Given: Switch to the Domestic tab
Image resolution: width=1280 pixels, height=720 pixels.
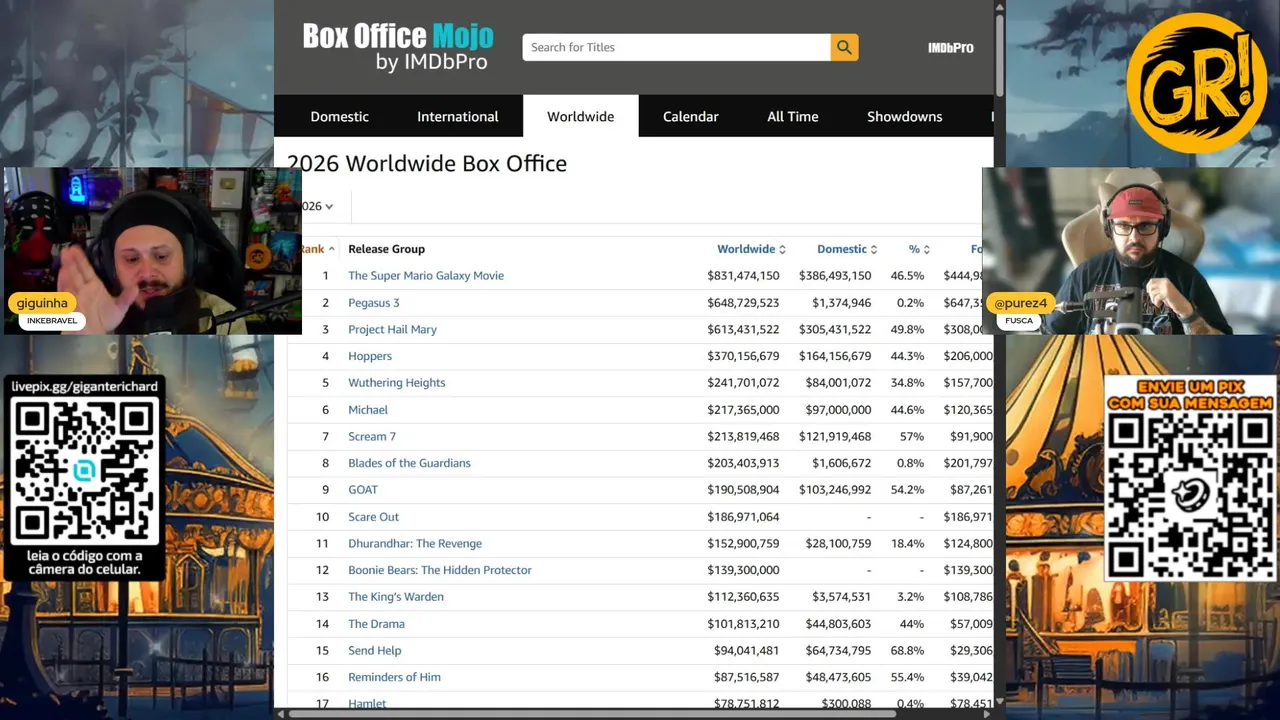Looking at the screenshot, I should click(x=339, y=116).
